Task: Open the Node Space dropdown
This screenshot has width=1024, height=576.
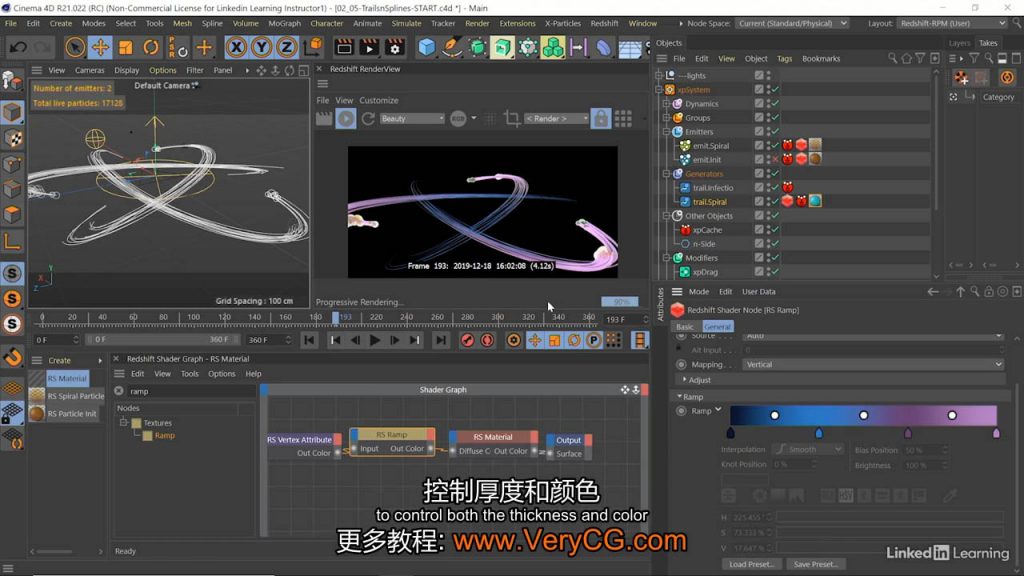Action: (x=792, y=23)
